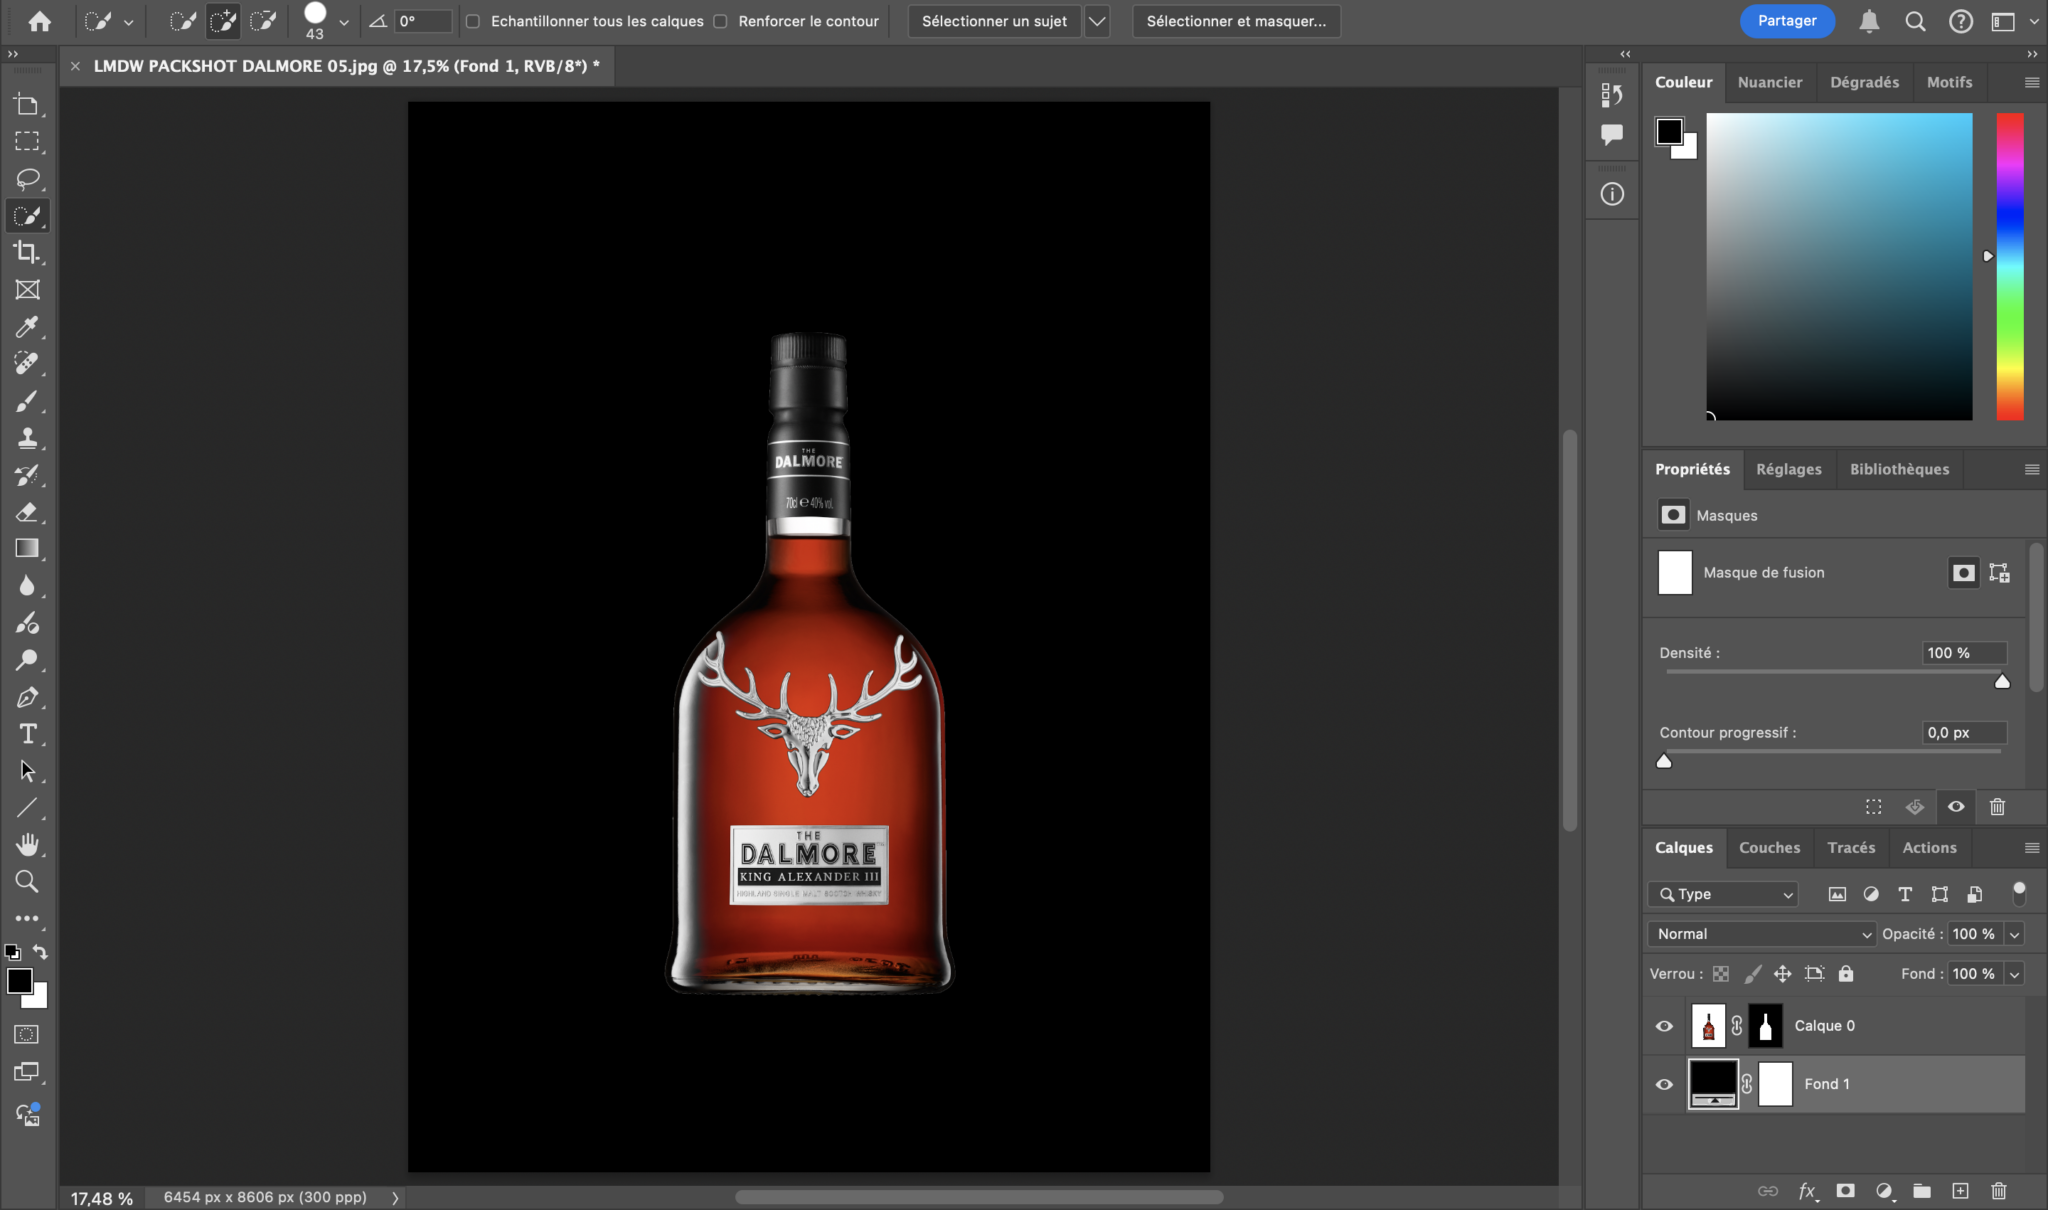Open the brush size picker dropdown

pos(343,22)
